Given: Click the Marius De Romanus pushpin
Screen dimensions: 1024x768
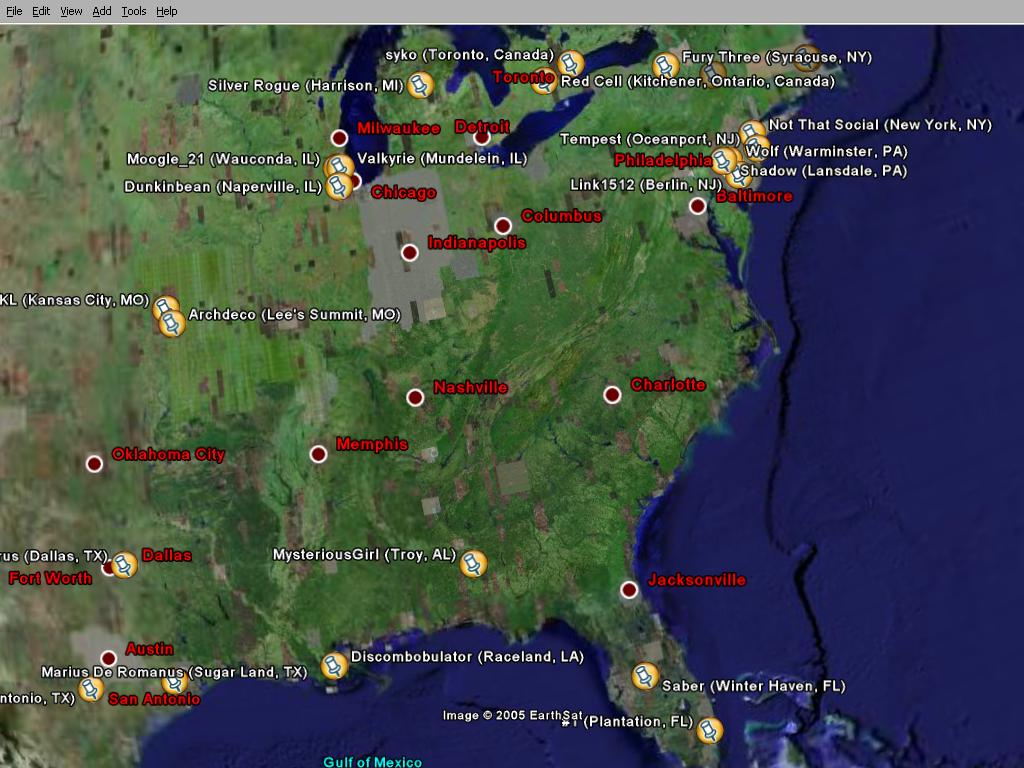Looking at the screenshot, I should point(175,682).
